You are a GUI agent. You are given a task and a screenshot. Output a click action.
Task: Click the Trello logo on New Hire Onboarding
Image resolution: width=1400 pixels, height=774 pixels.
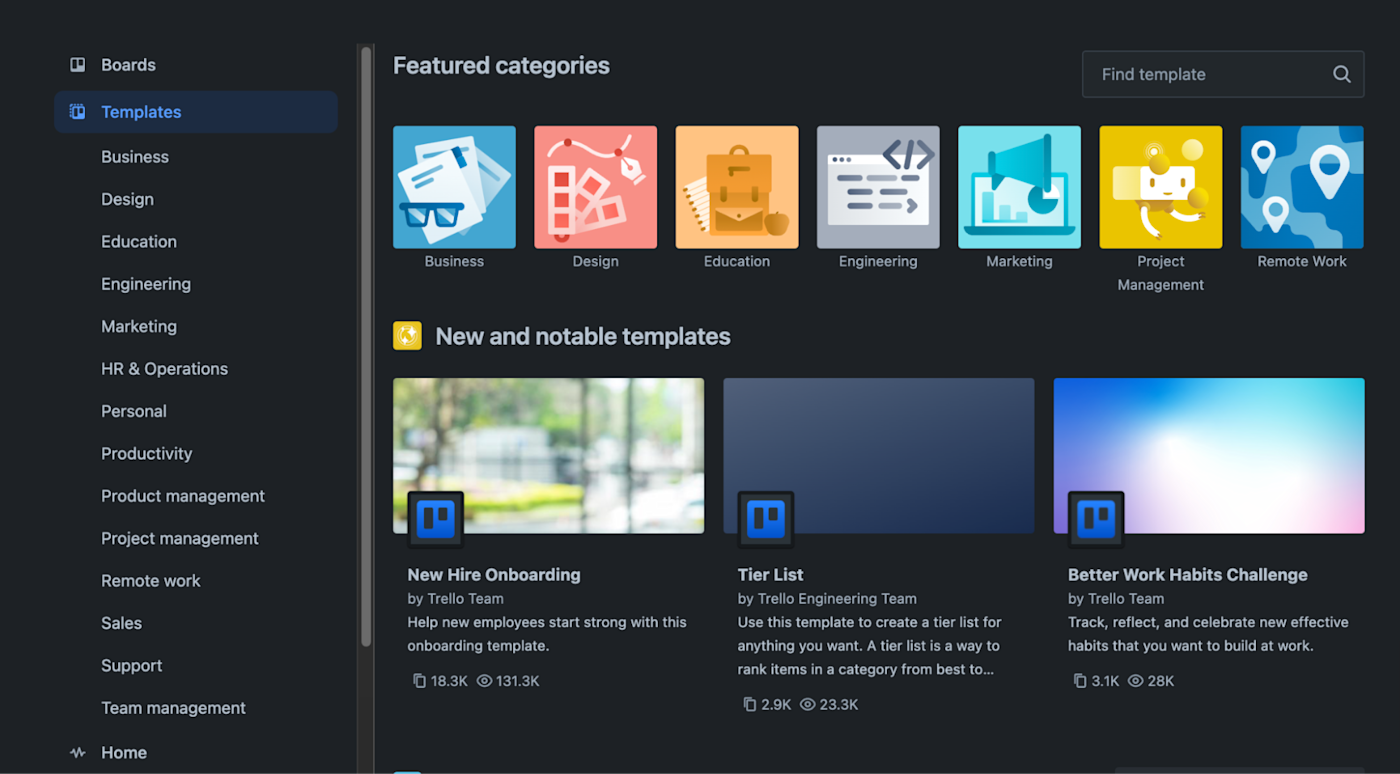(x=436, y=520)
